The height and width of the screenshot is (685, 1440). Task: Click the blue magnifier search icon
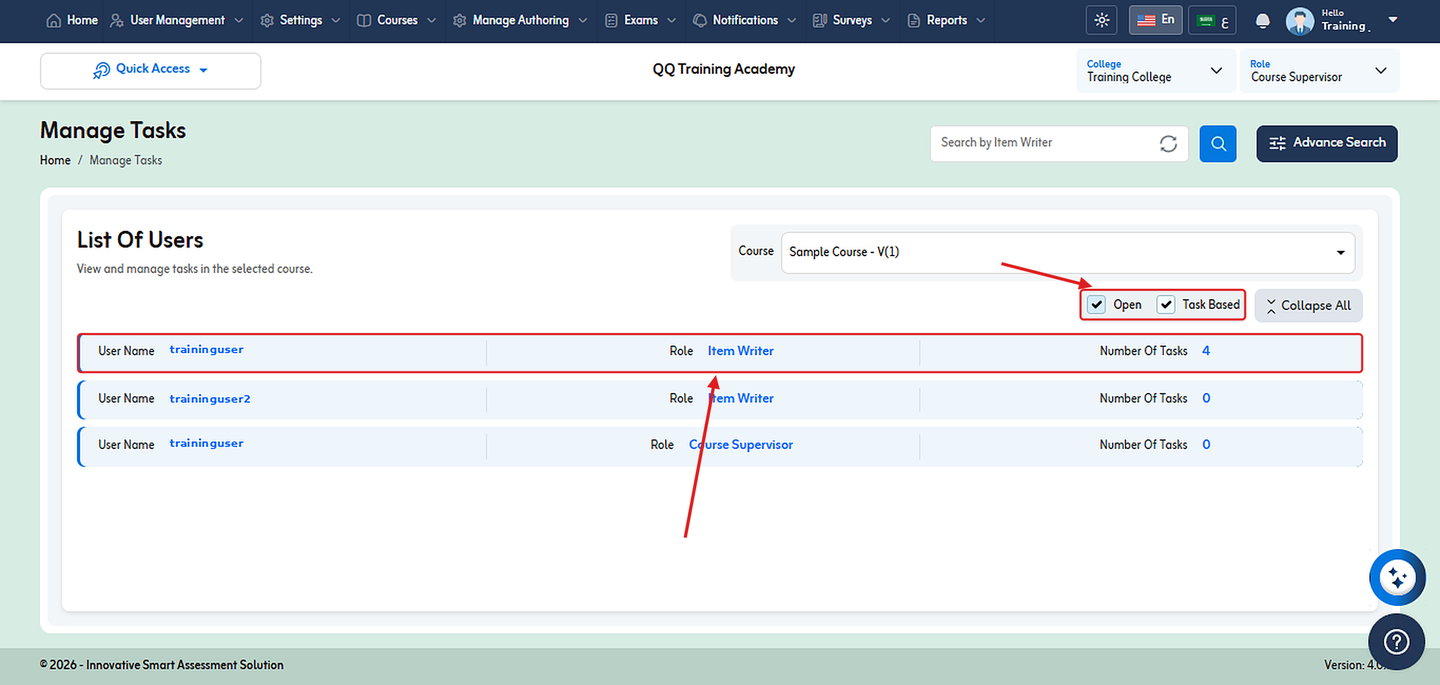(1218, 143)
